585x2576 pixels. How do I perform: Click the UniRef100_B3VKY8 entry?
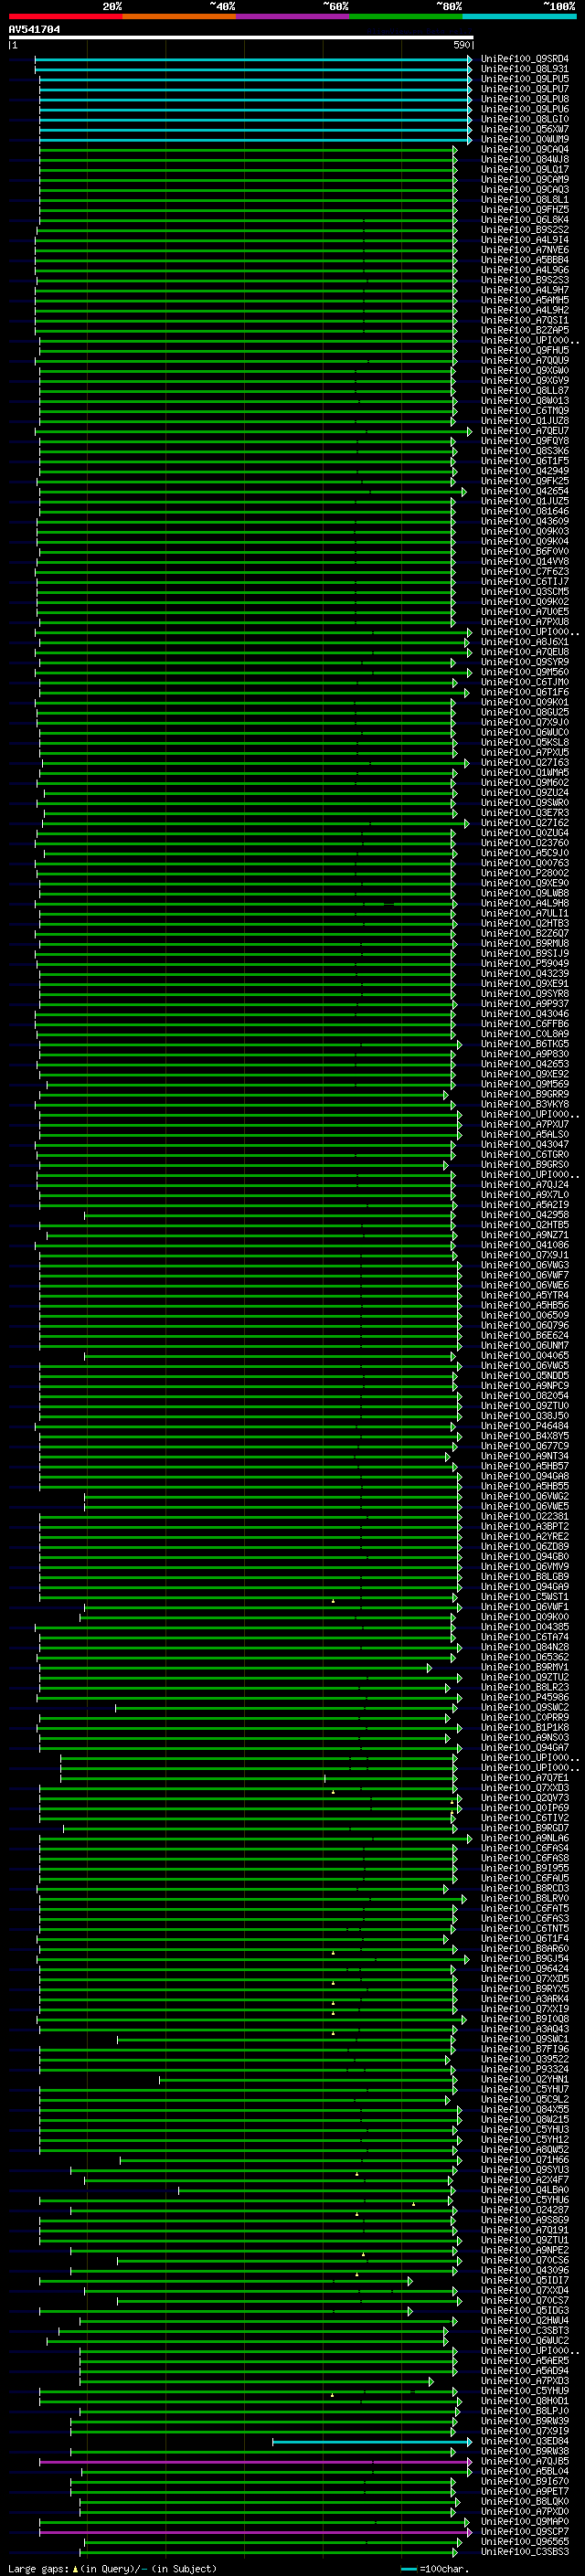pos(524,1104)
